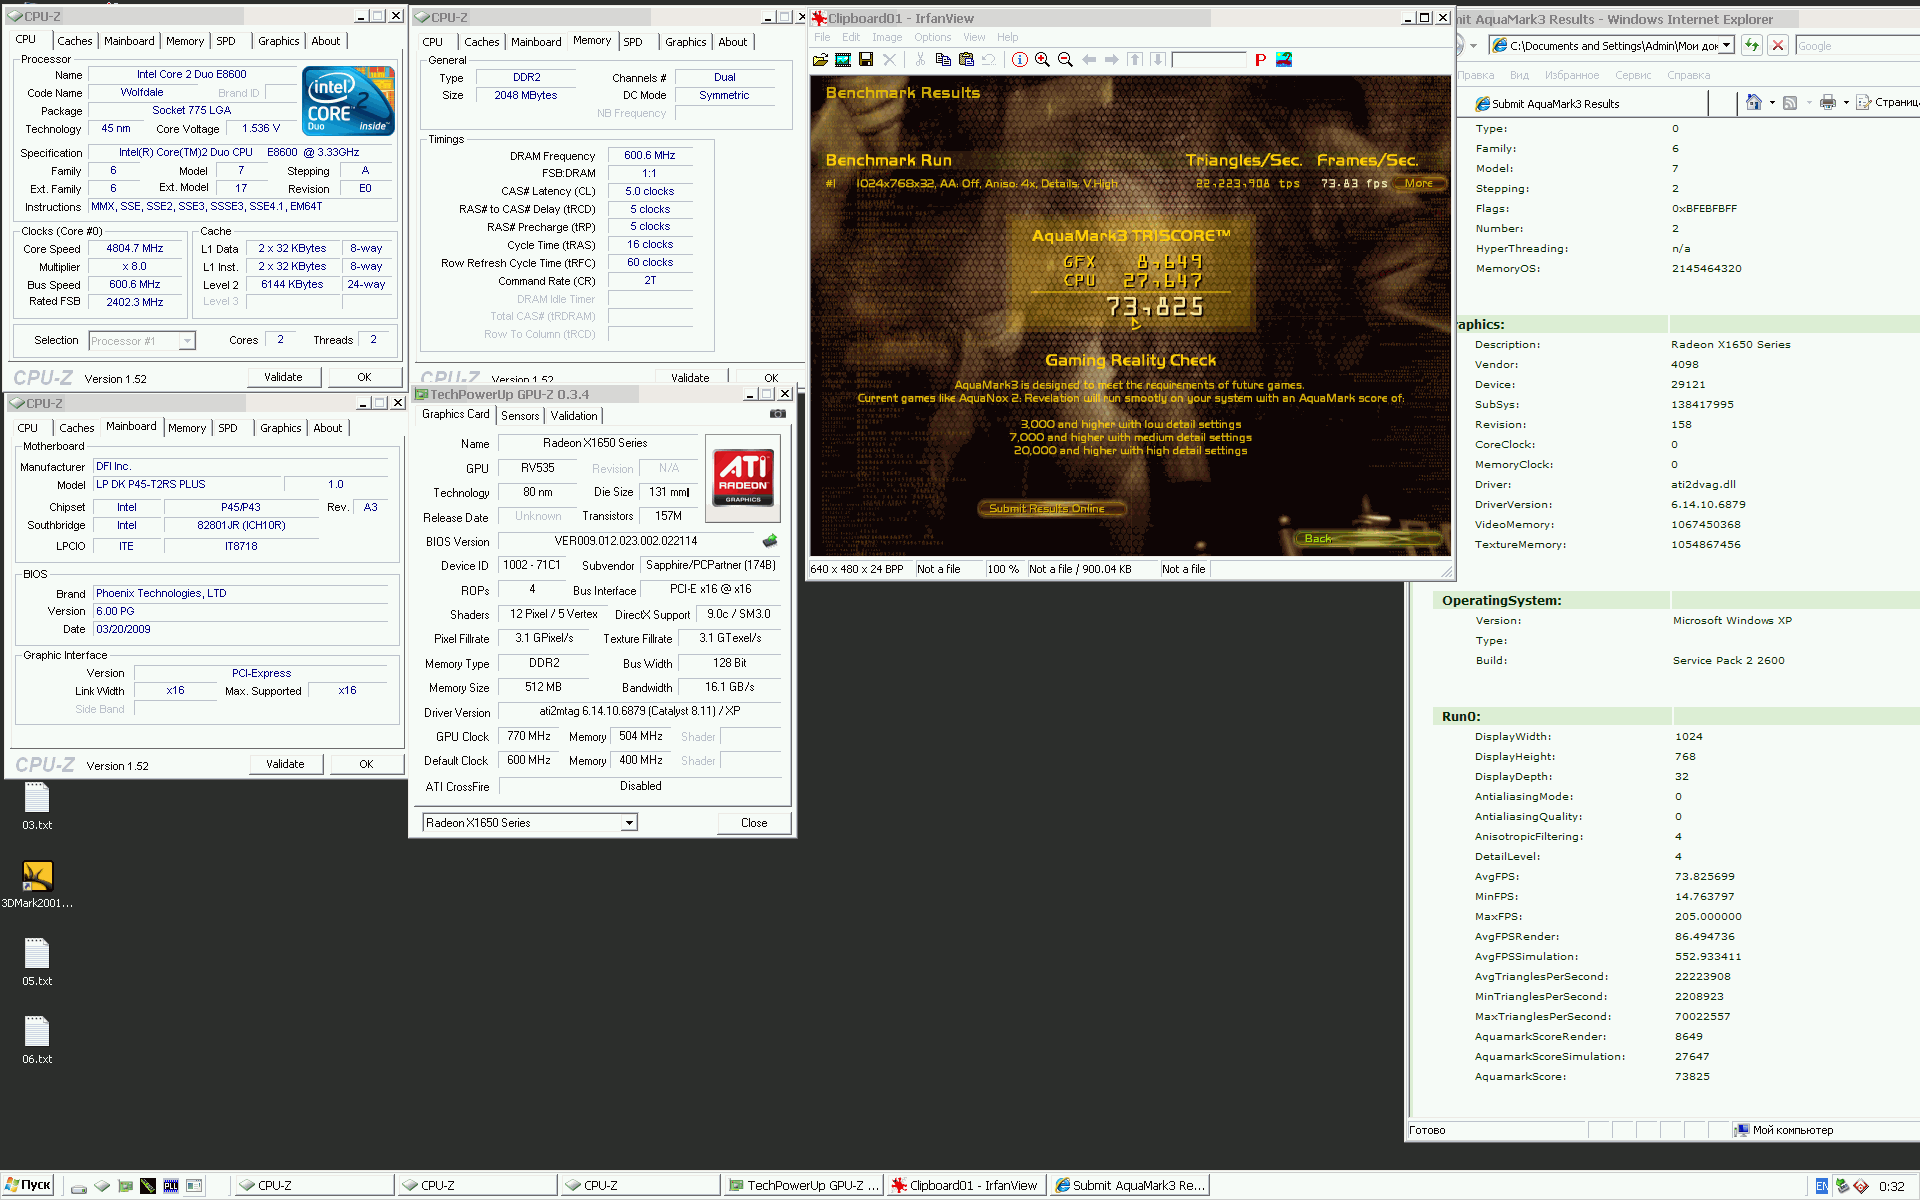Click Copy icon in IrfanView toolbar
This screenshot has height=1200, width=1920.
pos(943,60)
